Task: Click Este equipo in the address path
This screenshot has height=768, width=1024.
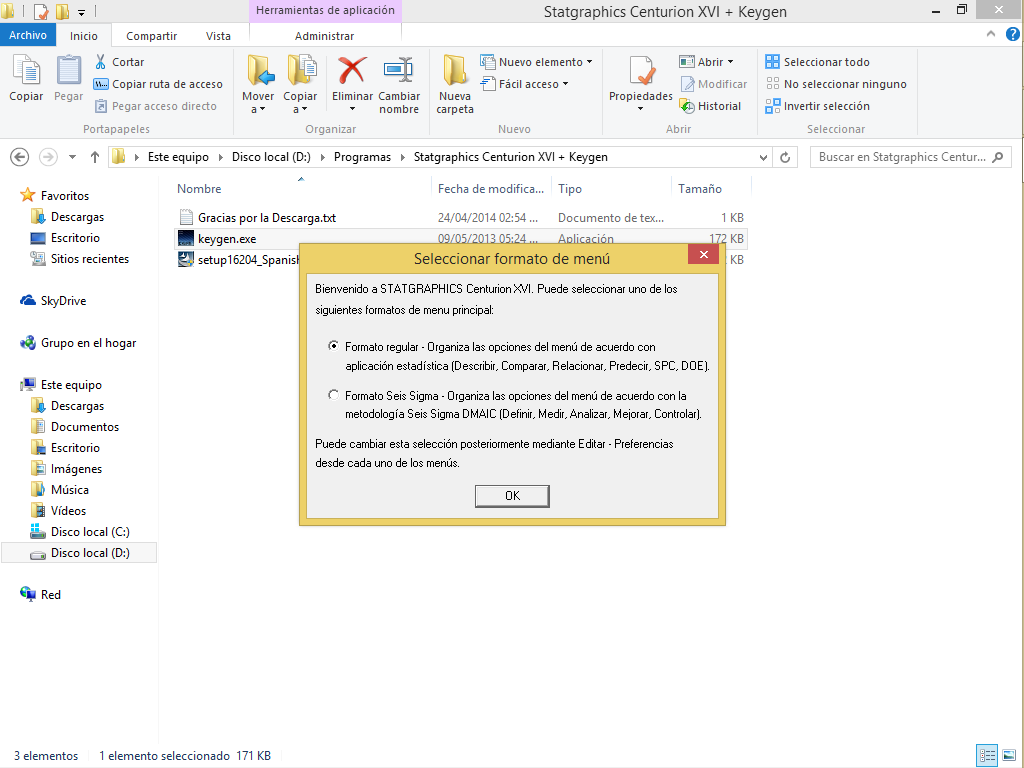Action: 178,157
